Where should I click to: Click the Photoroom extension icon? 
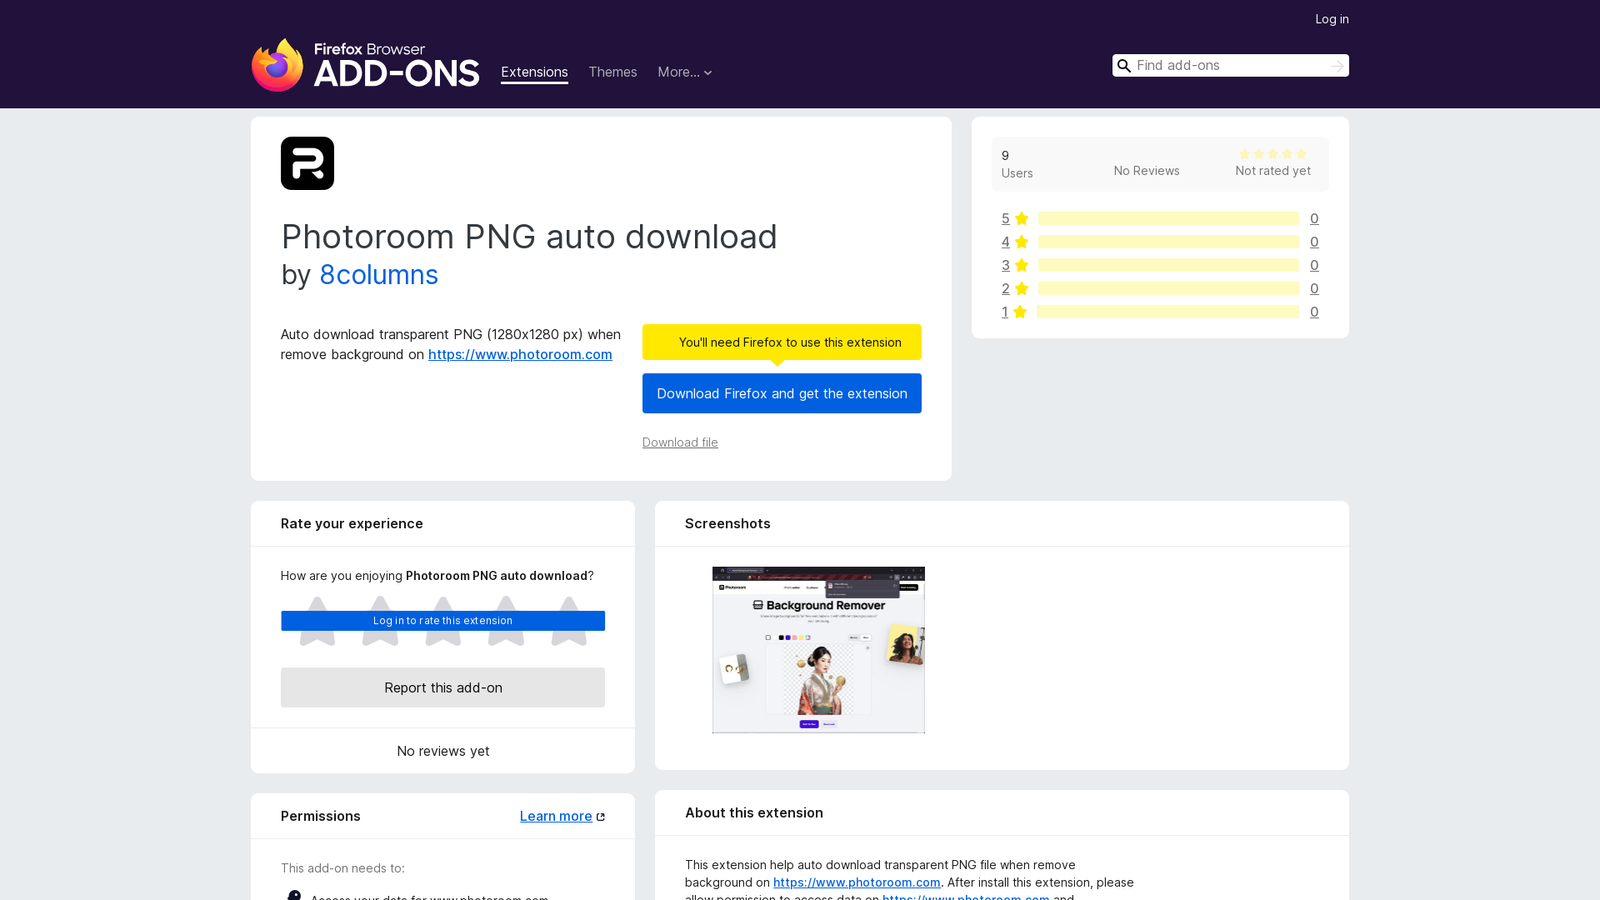click(x=307, y=163)
